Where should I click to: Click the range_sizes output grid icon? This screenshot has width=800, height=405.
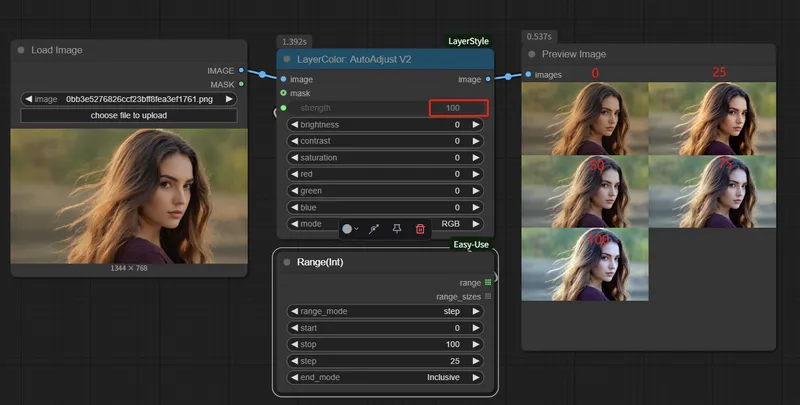pyautogui.click(x=488, y=297)
